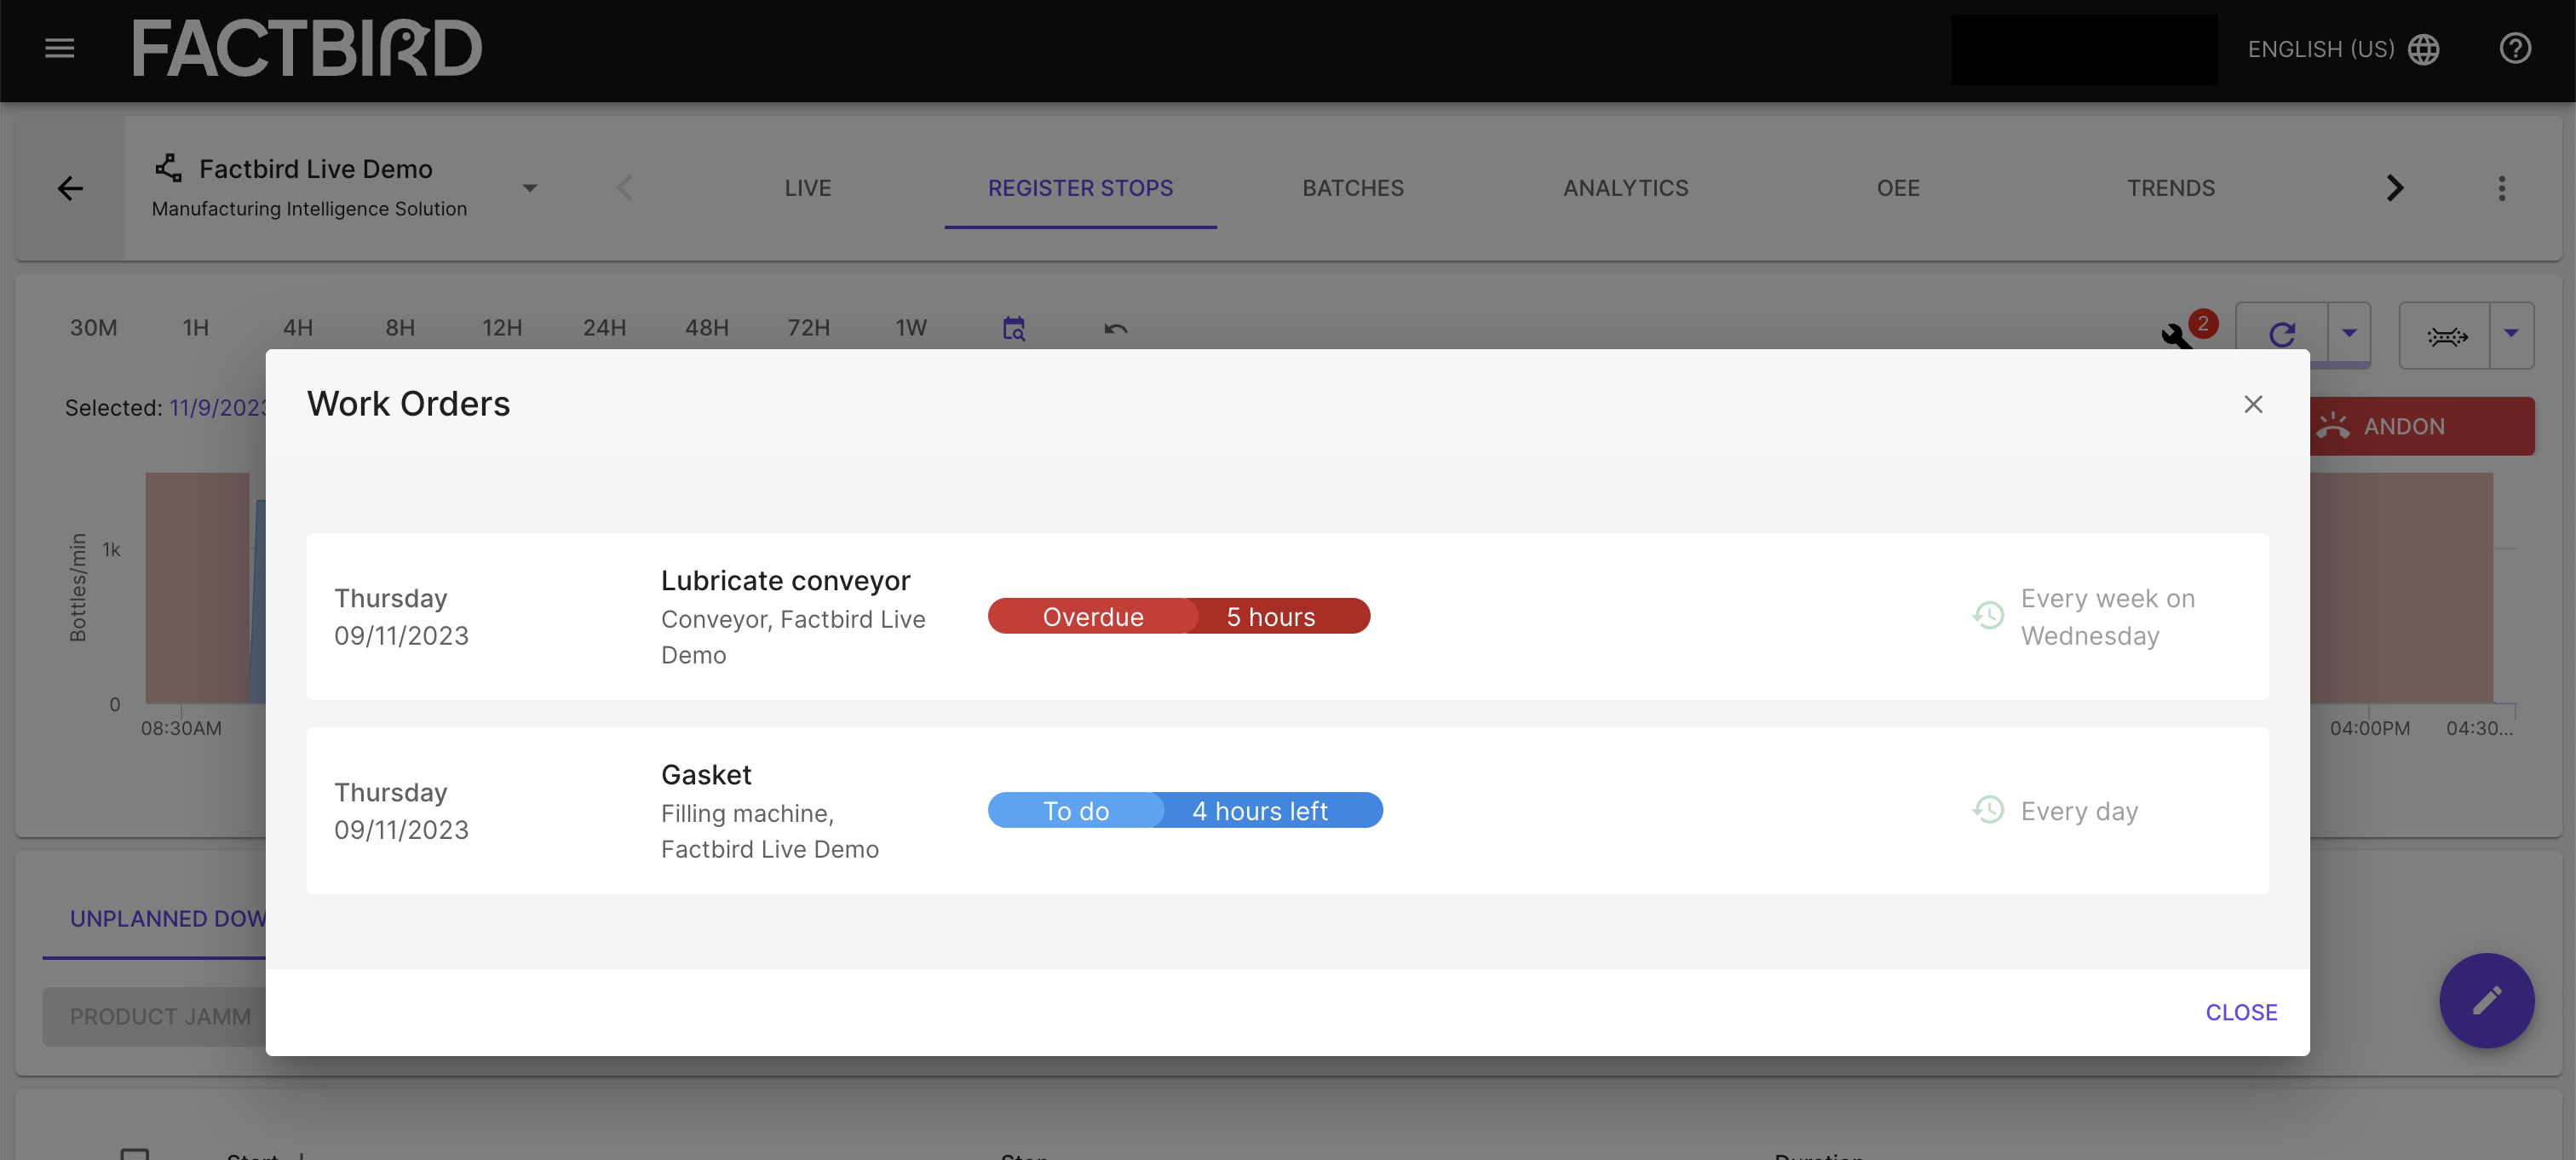Image resolution: width=2576 pixels, height=1160 pixels.
Task: Open the help question mark icon
Action: 2515,48
